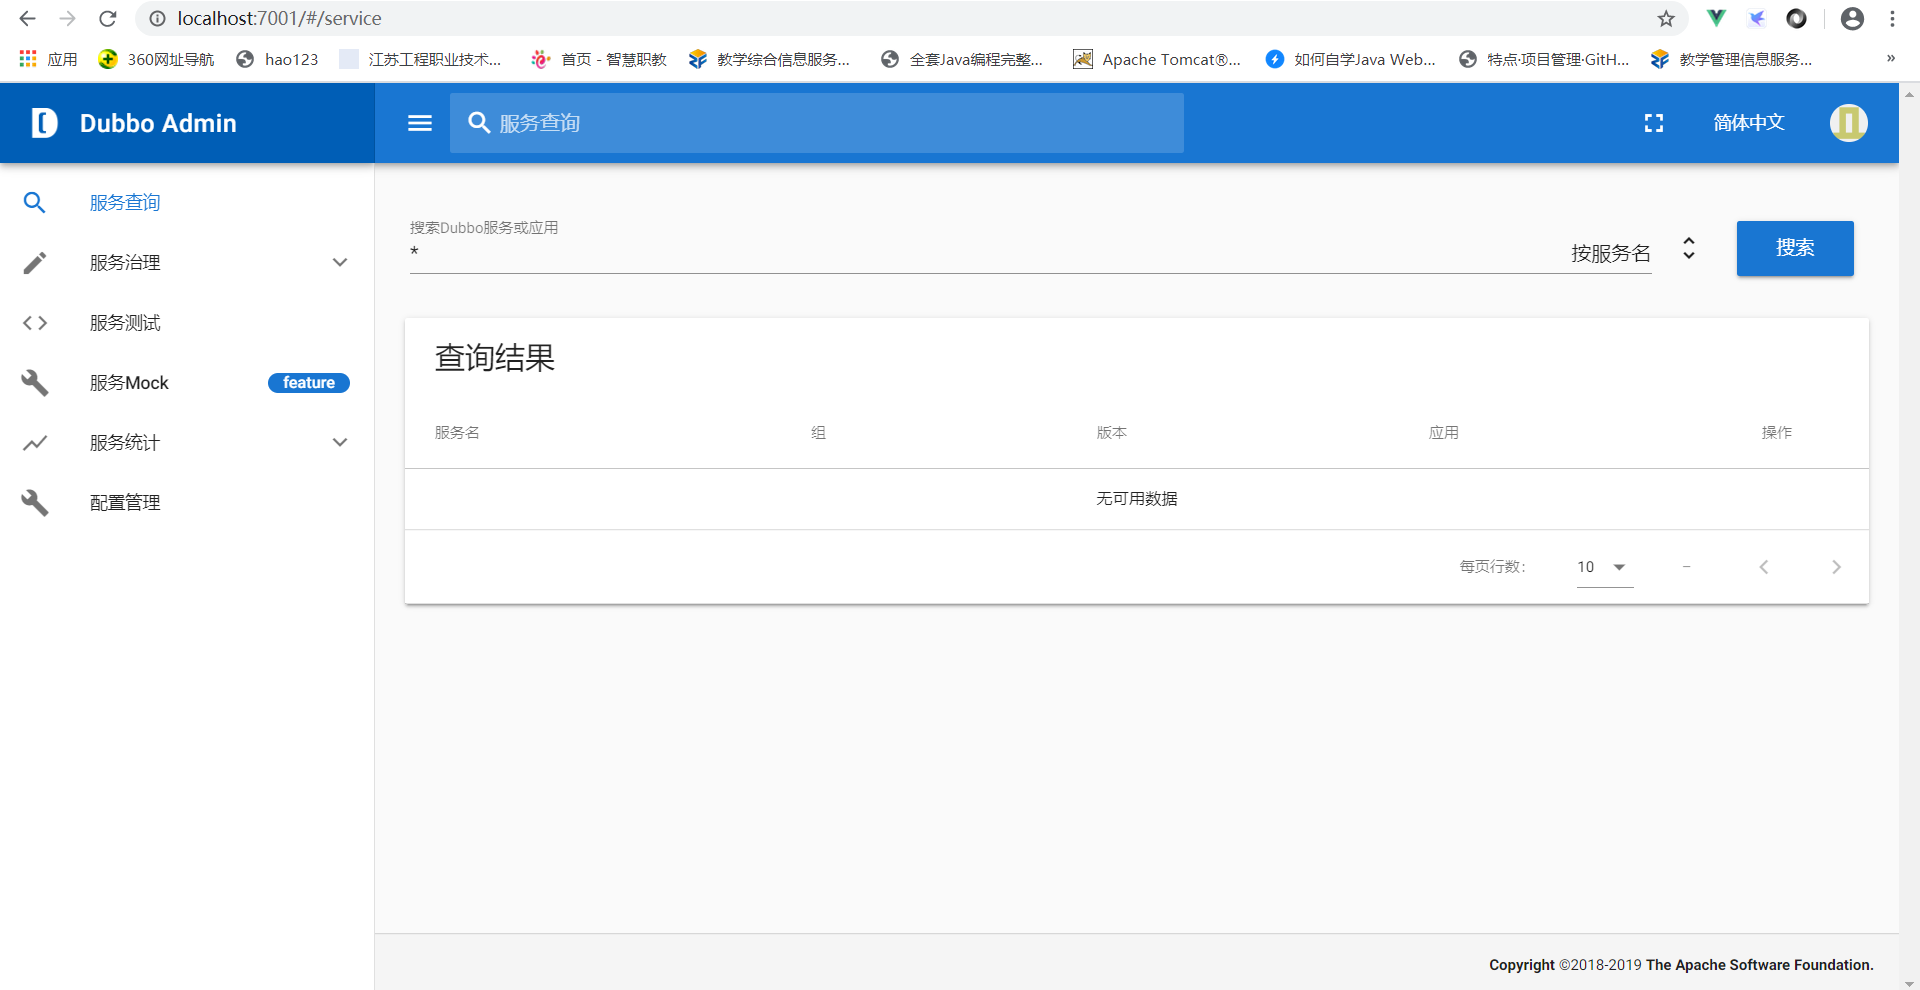Open 配置管理 via its wrench icon
Screen dimensions: 1920x990
click(35, 502)
